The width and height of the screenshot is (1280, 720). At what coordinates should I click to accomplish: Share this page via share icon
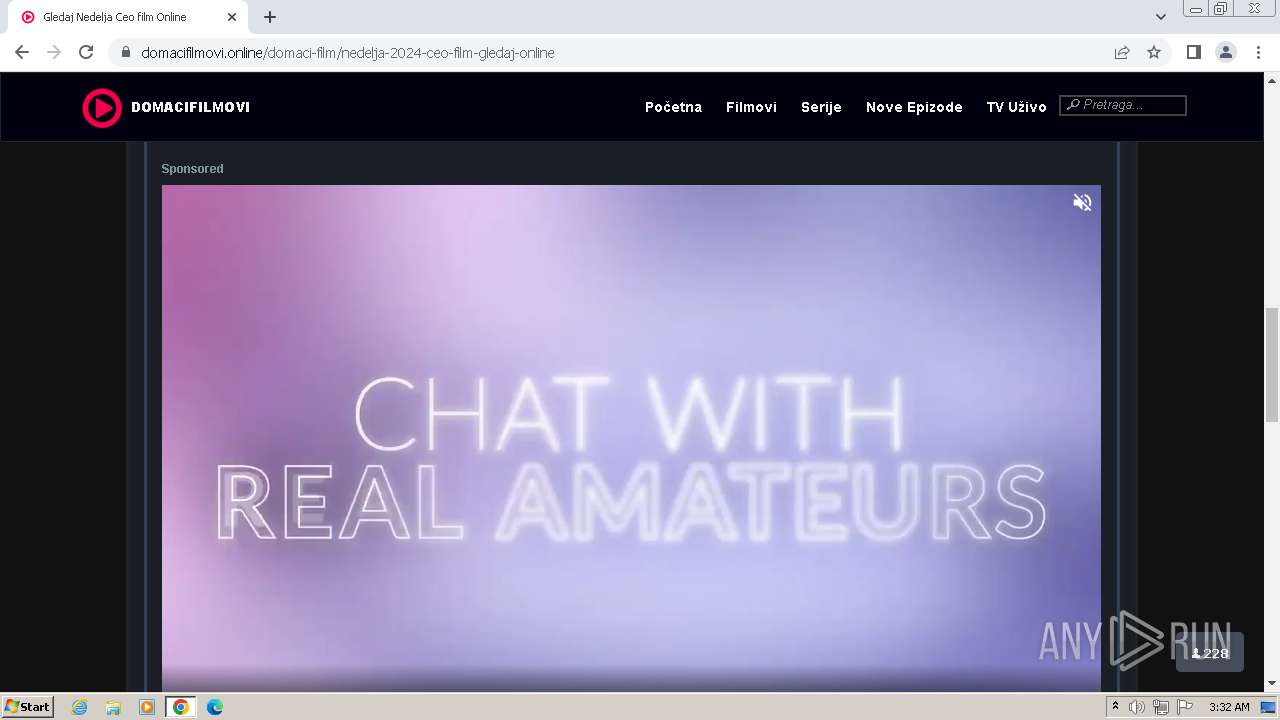(x=1122, y=52)
